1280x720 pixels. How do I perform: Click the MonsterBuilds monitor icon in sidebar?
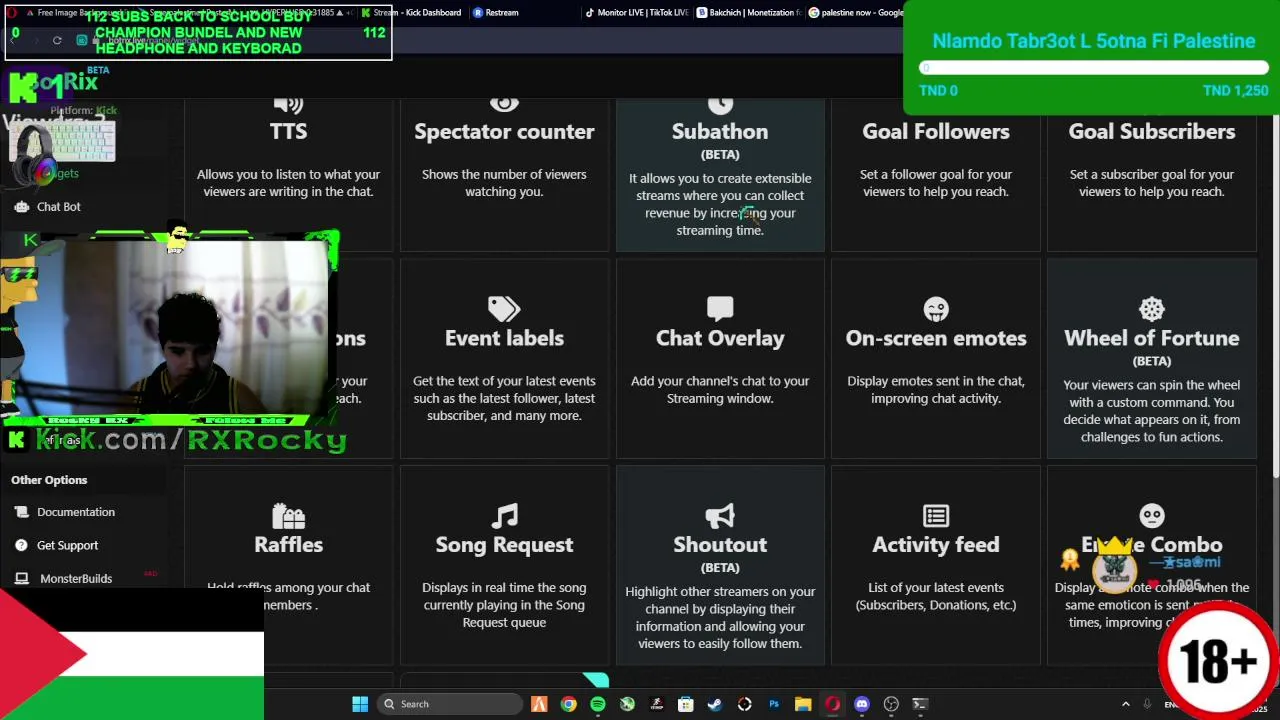21,578
